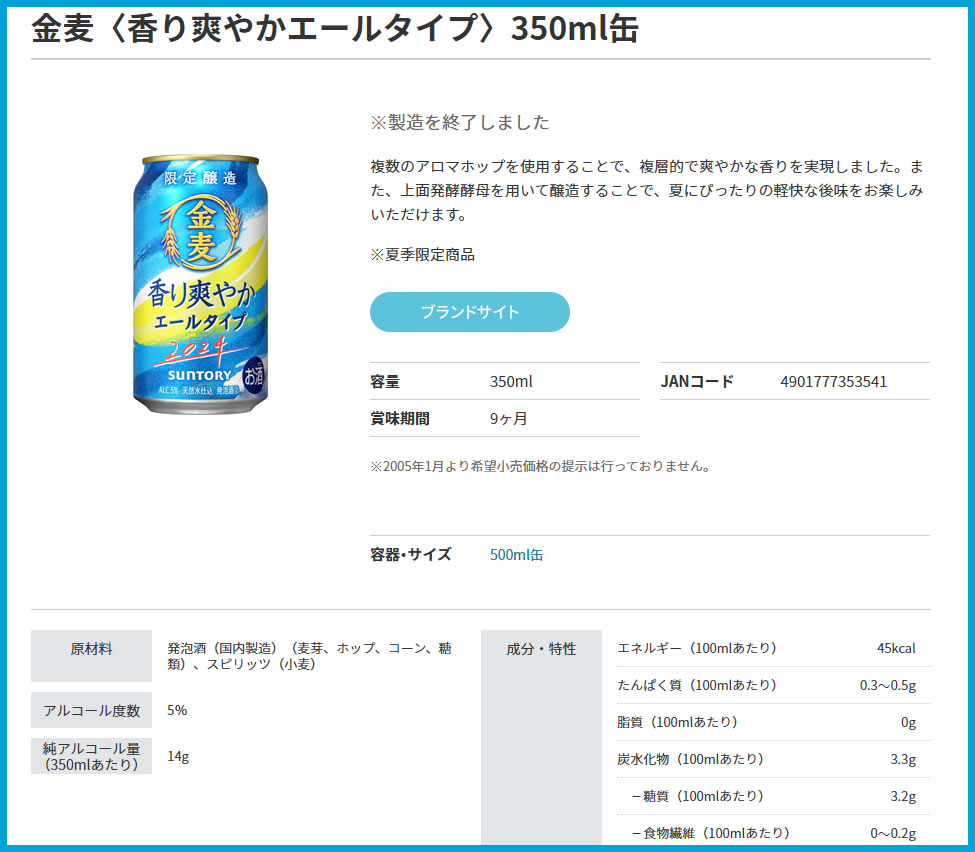Click the ※夏季限定商品 note

point(422,254)
